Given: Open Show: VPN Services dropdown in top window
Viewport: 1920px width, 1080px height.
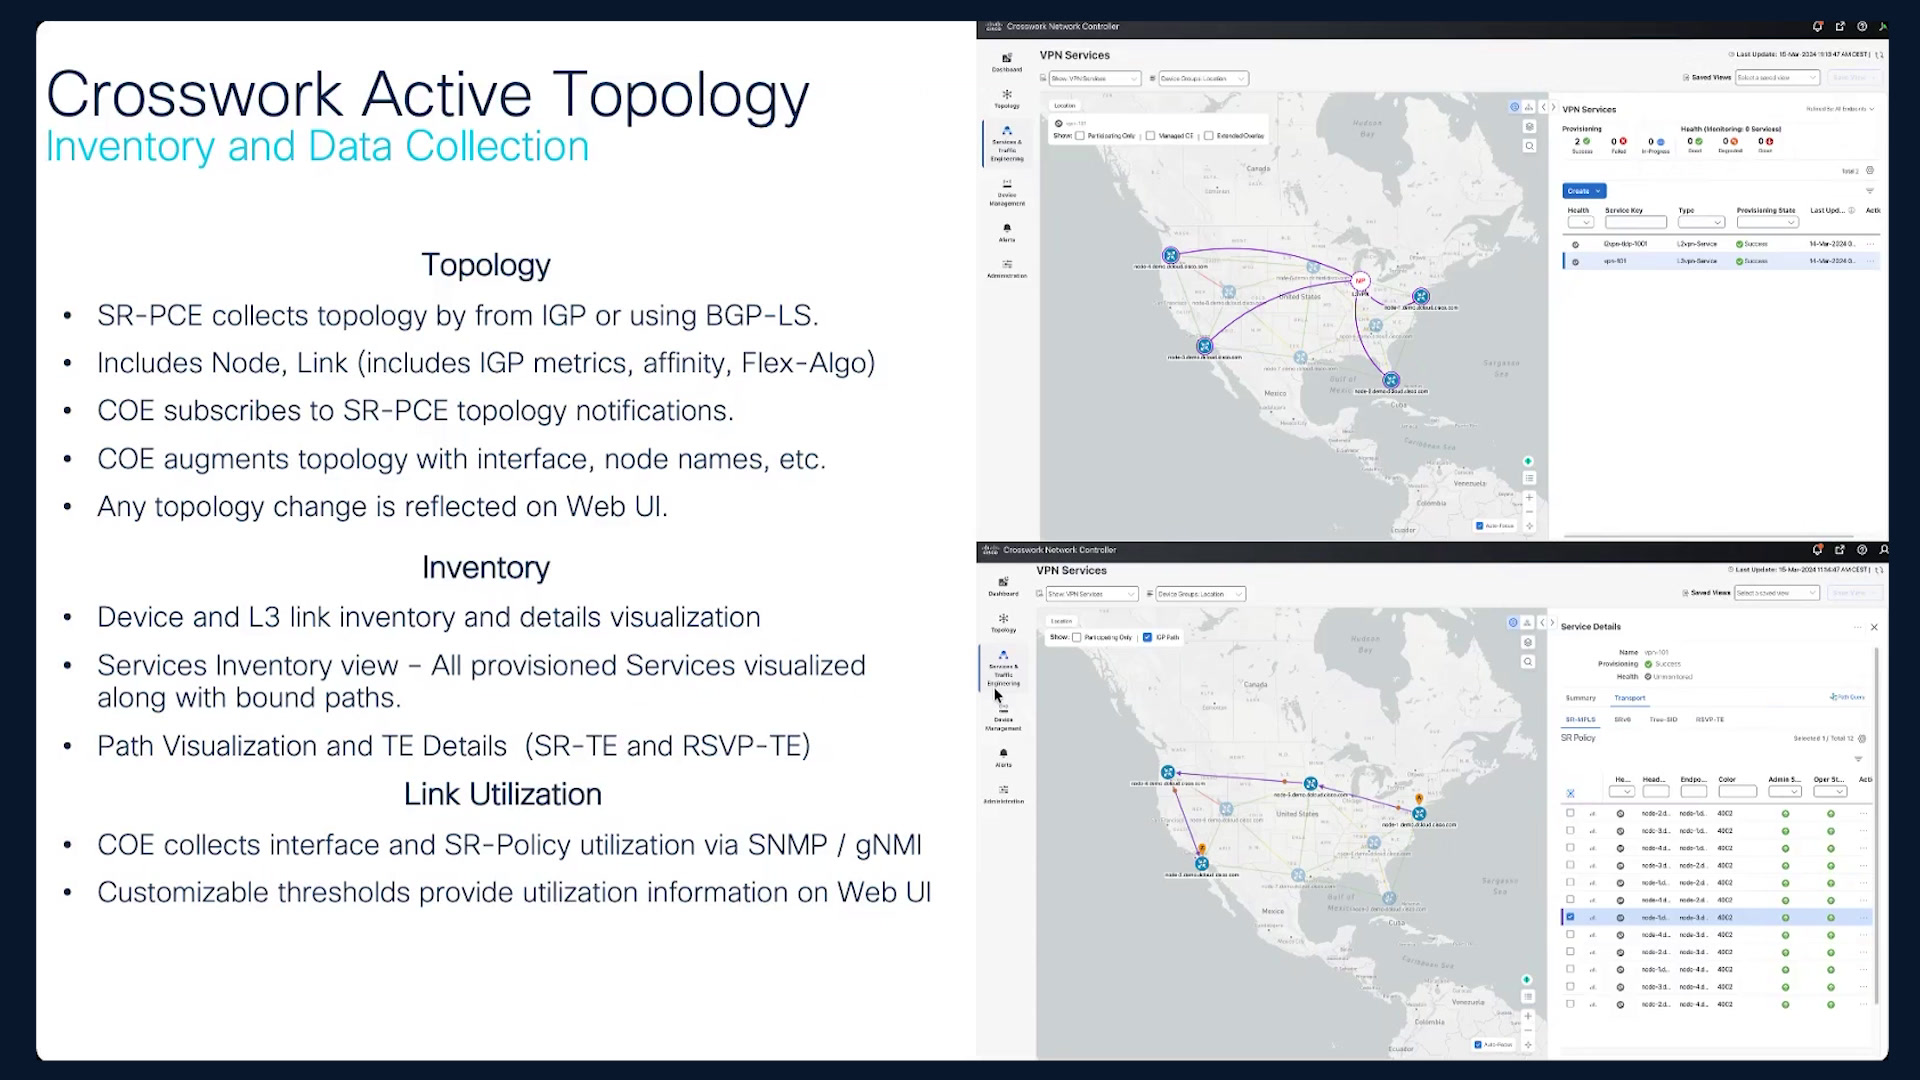Looking at the screenshot, I should [1094, 78].
